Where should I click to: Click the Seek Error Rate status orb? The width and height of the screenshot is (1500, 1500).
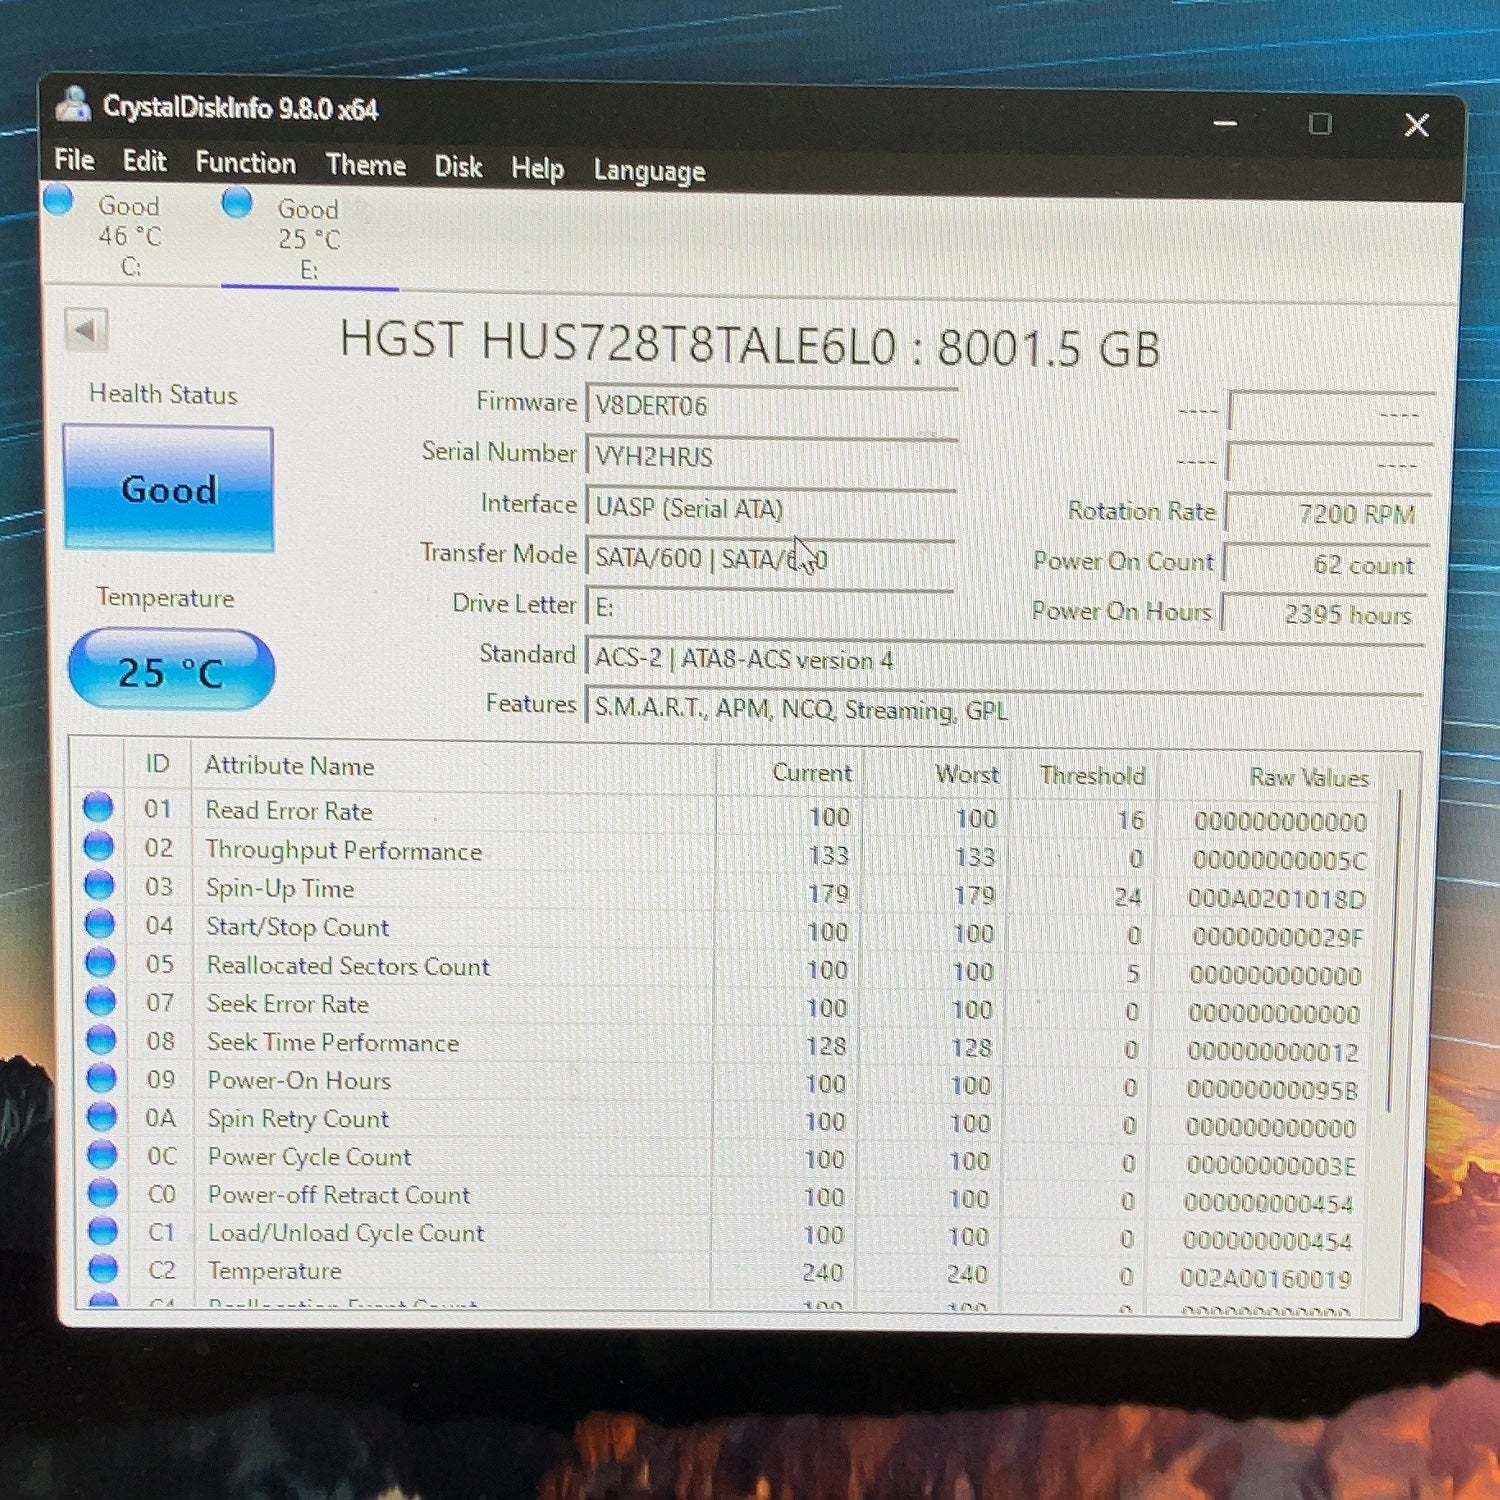click(x=100, y=1000)
